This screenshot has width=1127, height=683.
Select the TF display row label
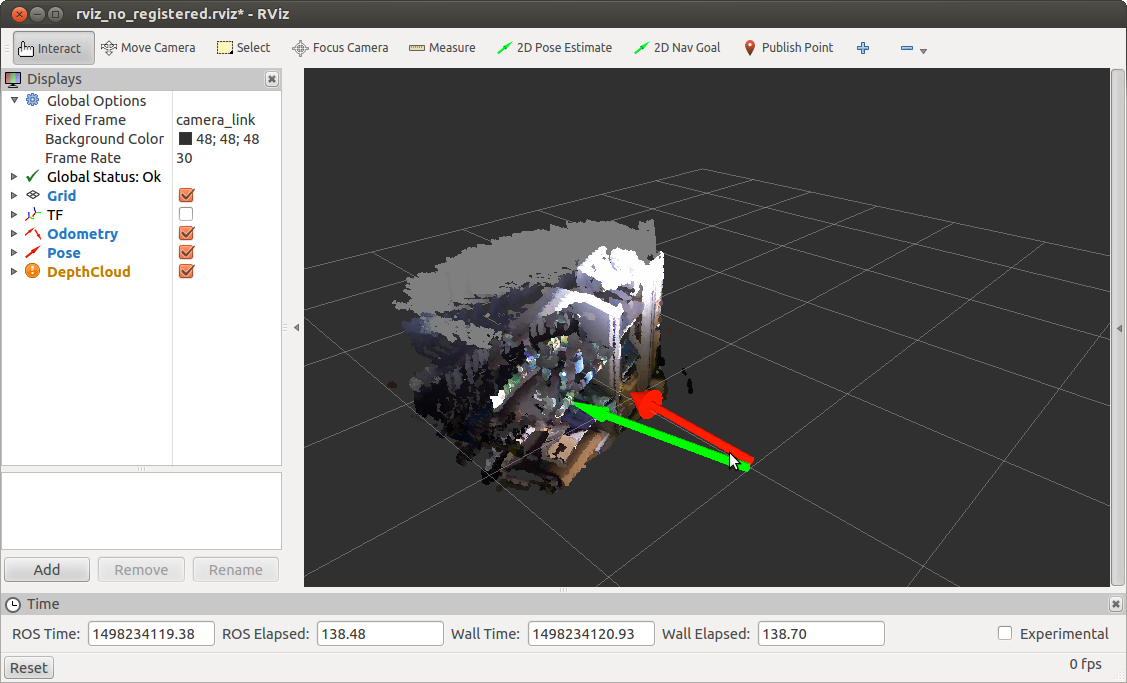tap(55, 214)
